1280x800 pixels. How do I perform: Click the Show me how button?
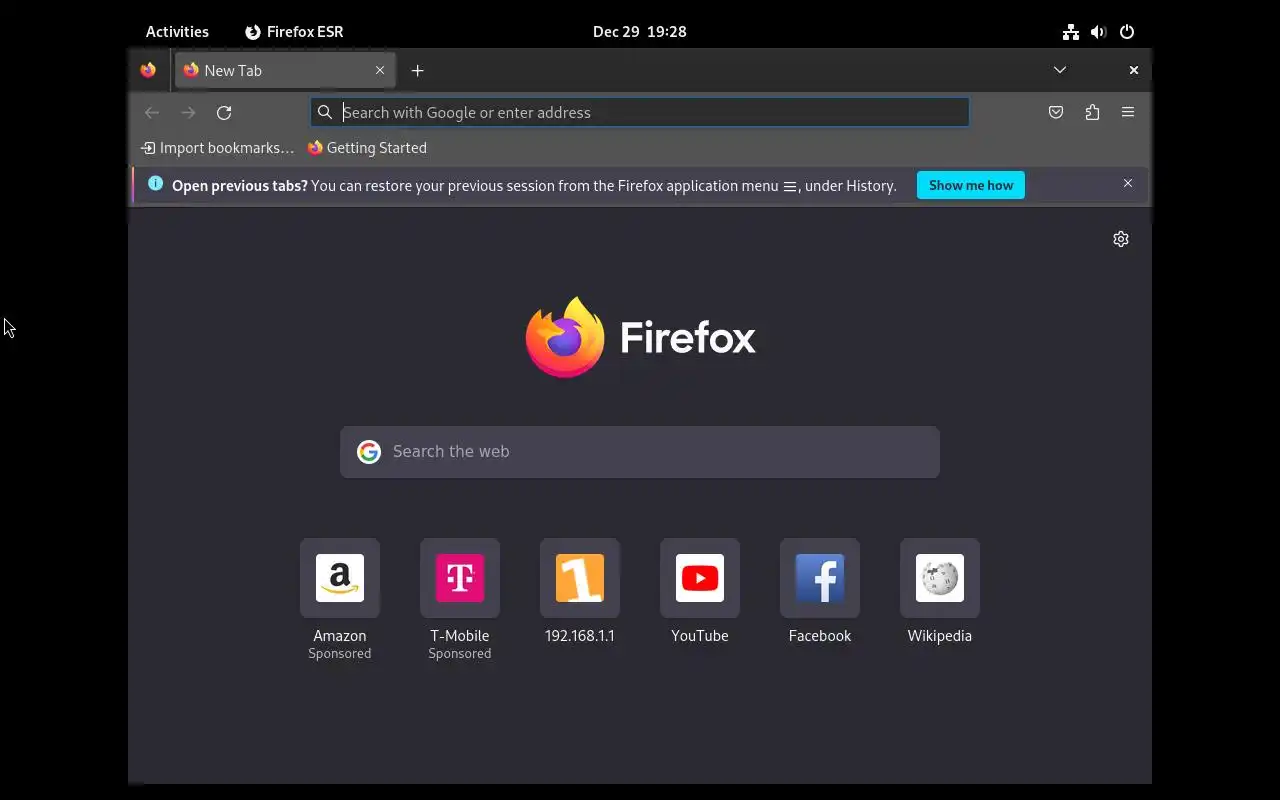tap(971, 185)
